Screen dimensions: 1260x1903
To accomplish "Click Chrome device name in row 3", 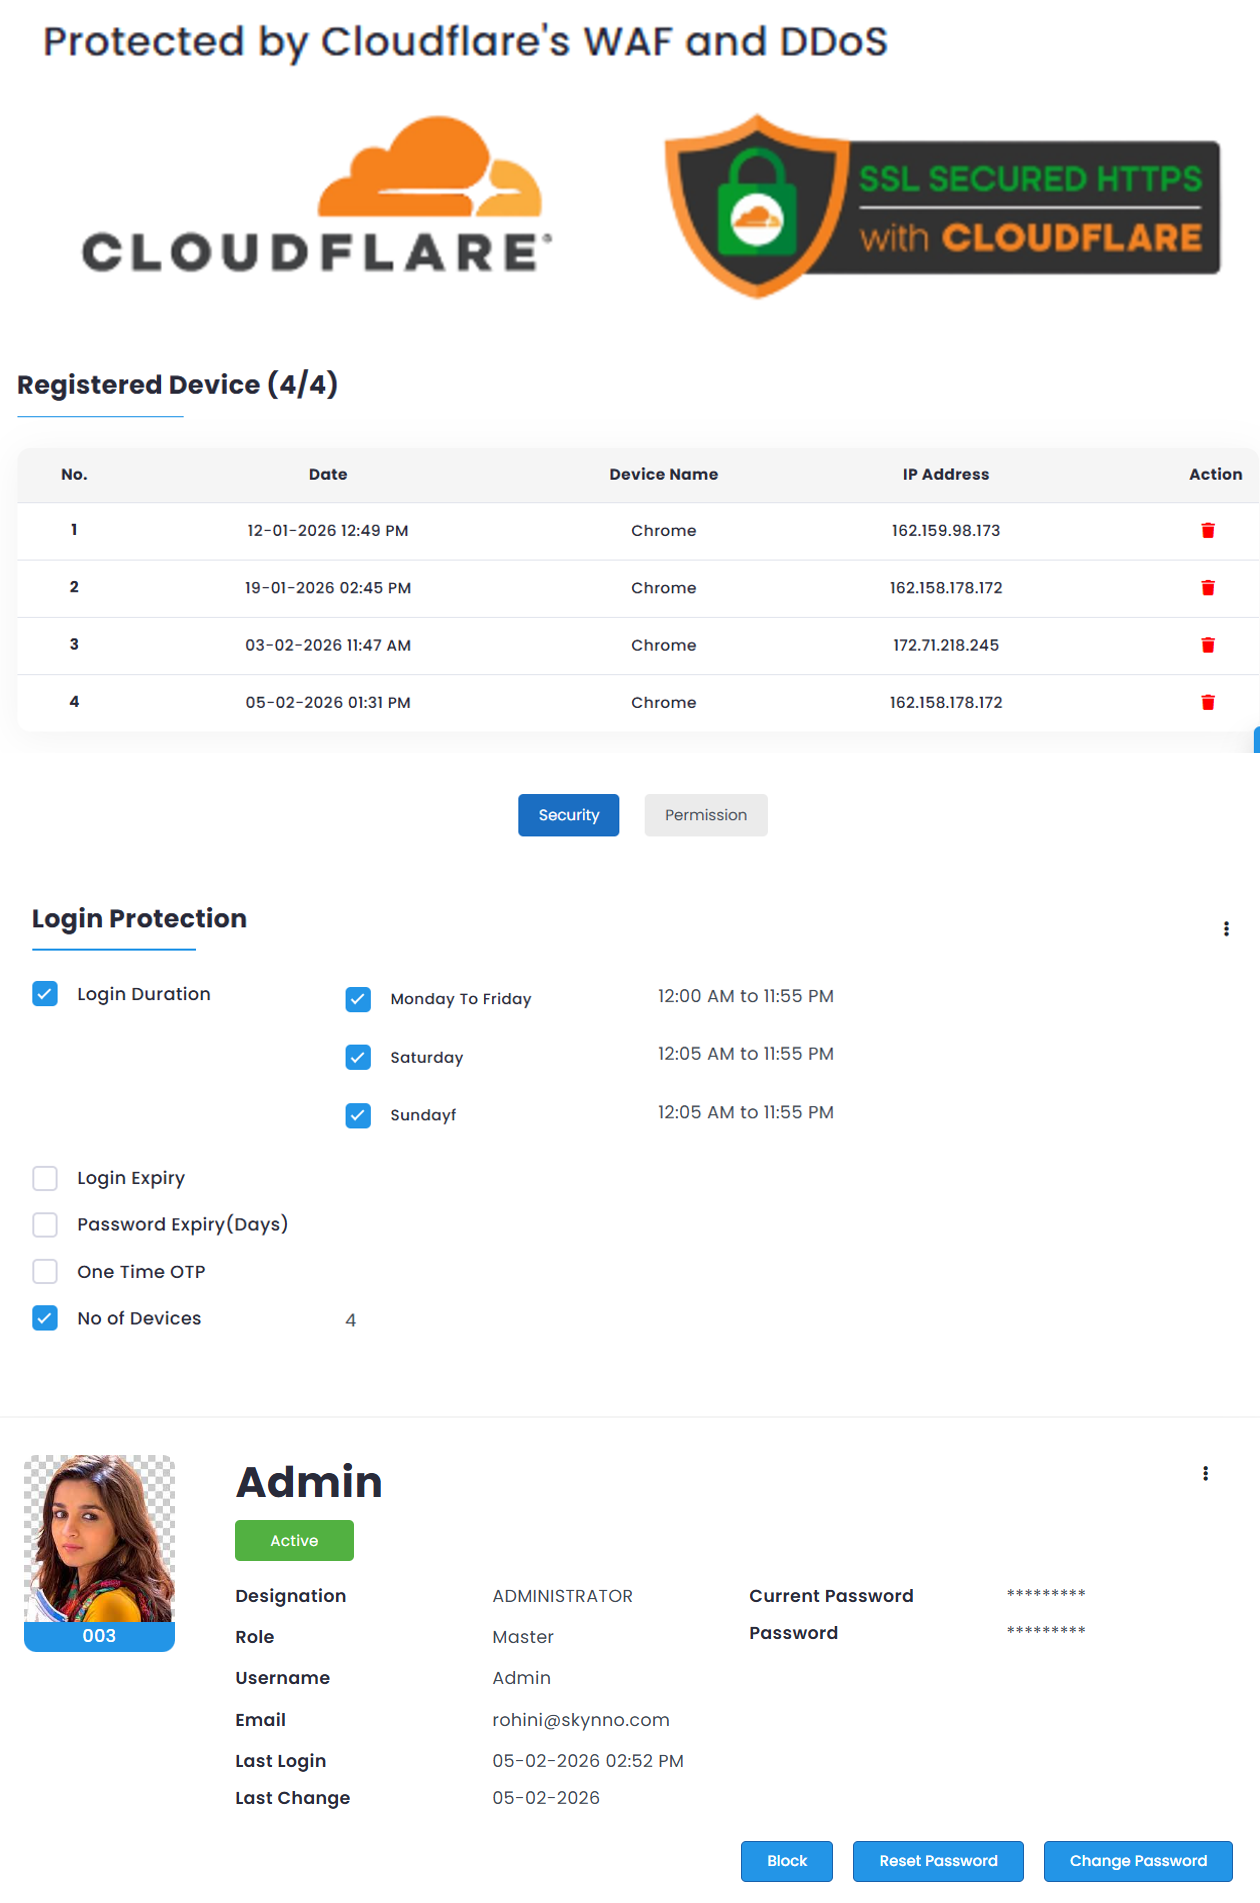I will pos(664,645).
